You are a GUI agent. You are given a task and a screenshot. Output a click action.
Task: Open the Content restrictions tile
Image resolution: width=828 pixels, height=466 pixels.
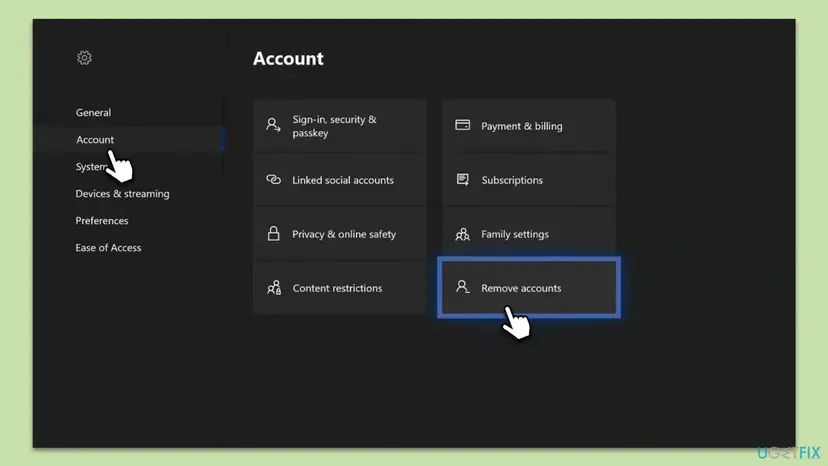(x=340, y=288)
